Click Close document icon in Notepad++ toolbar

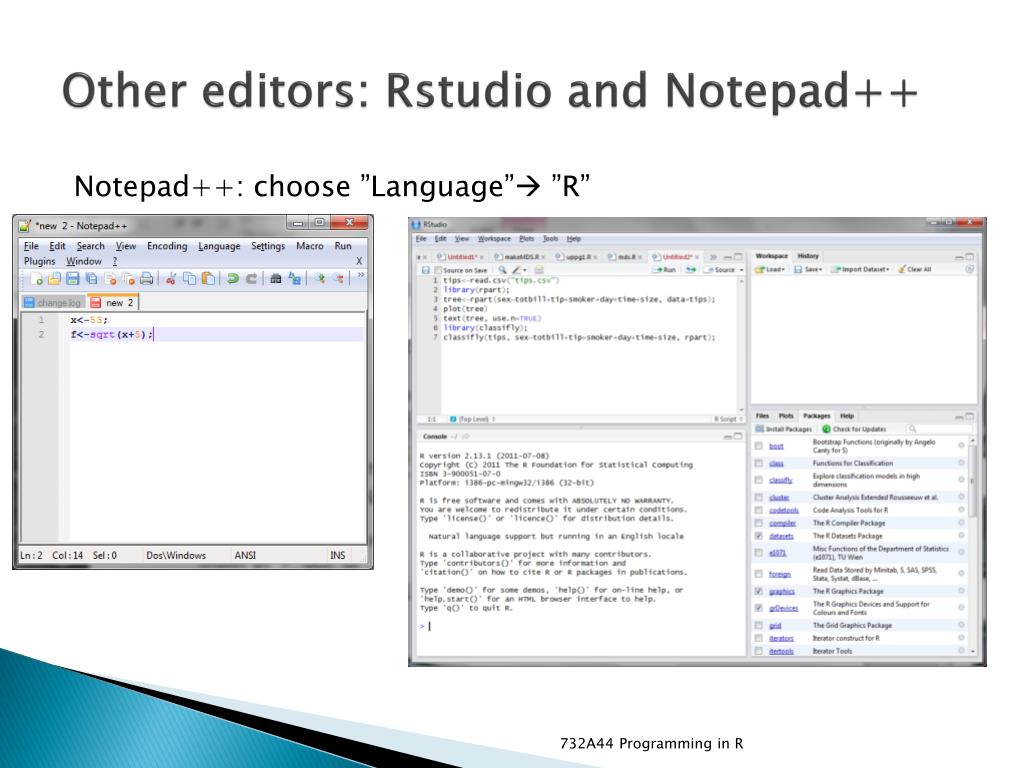coord(110,280)
